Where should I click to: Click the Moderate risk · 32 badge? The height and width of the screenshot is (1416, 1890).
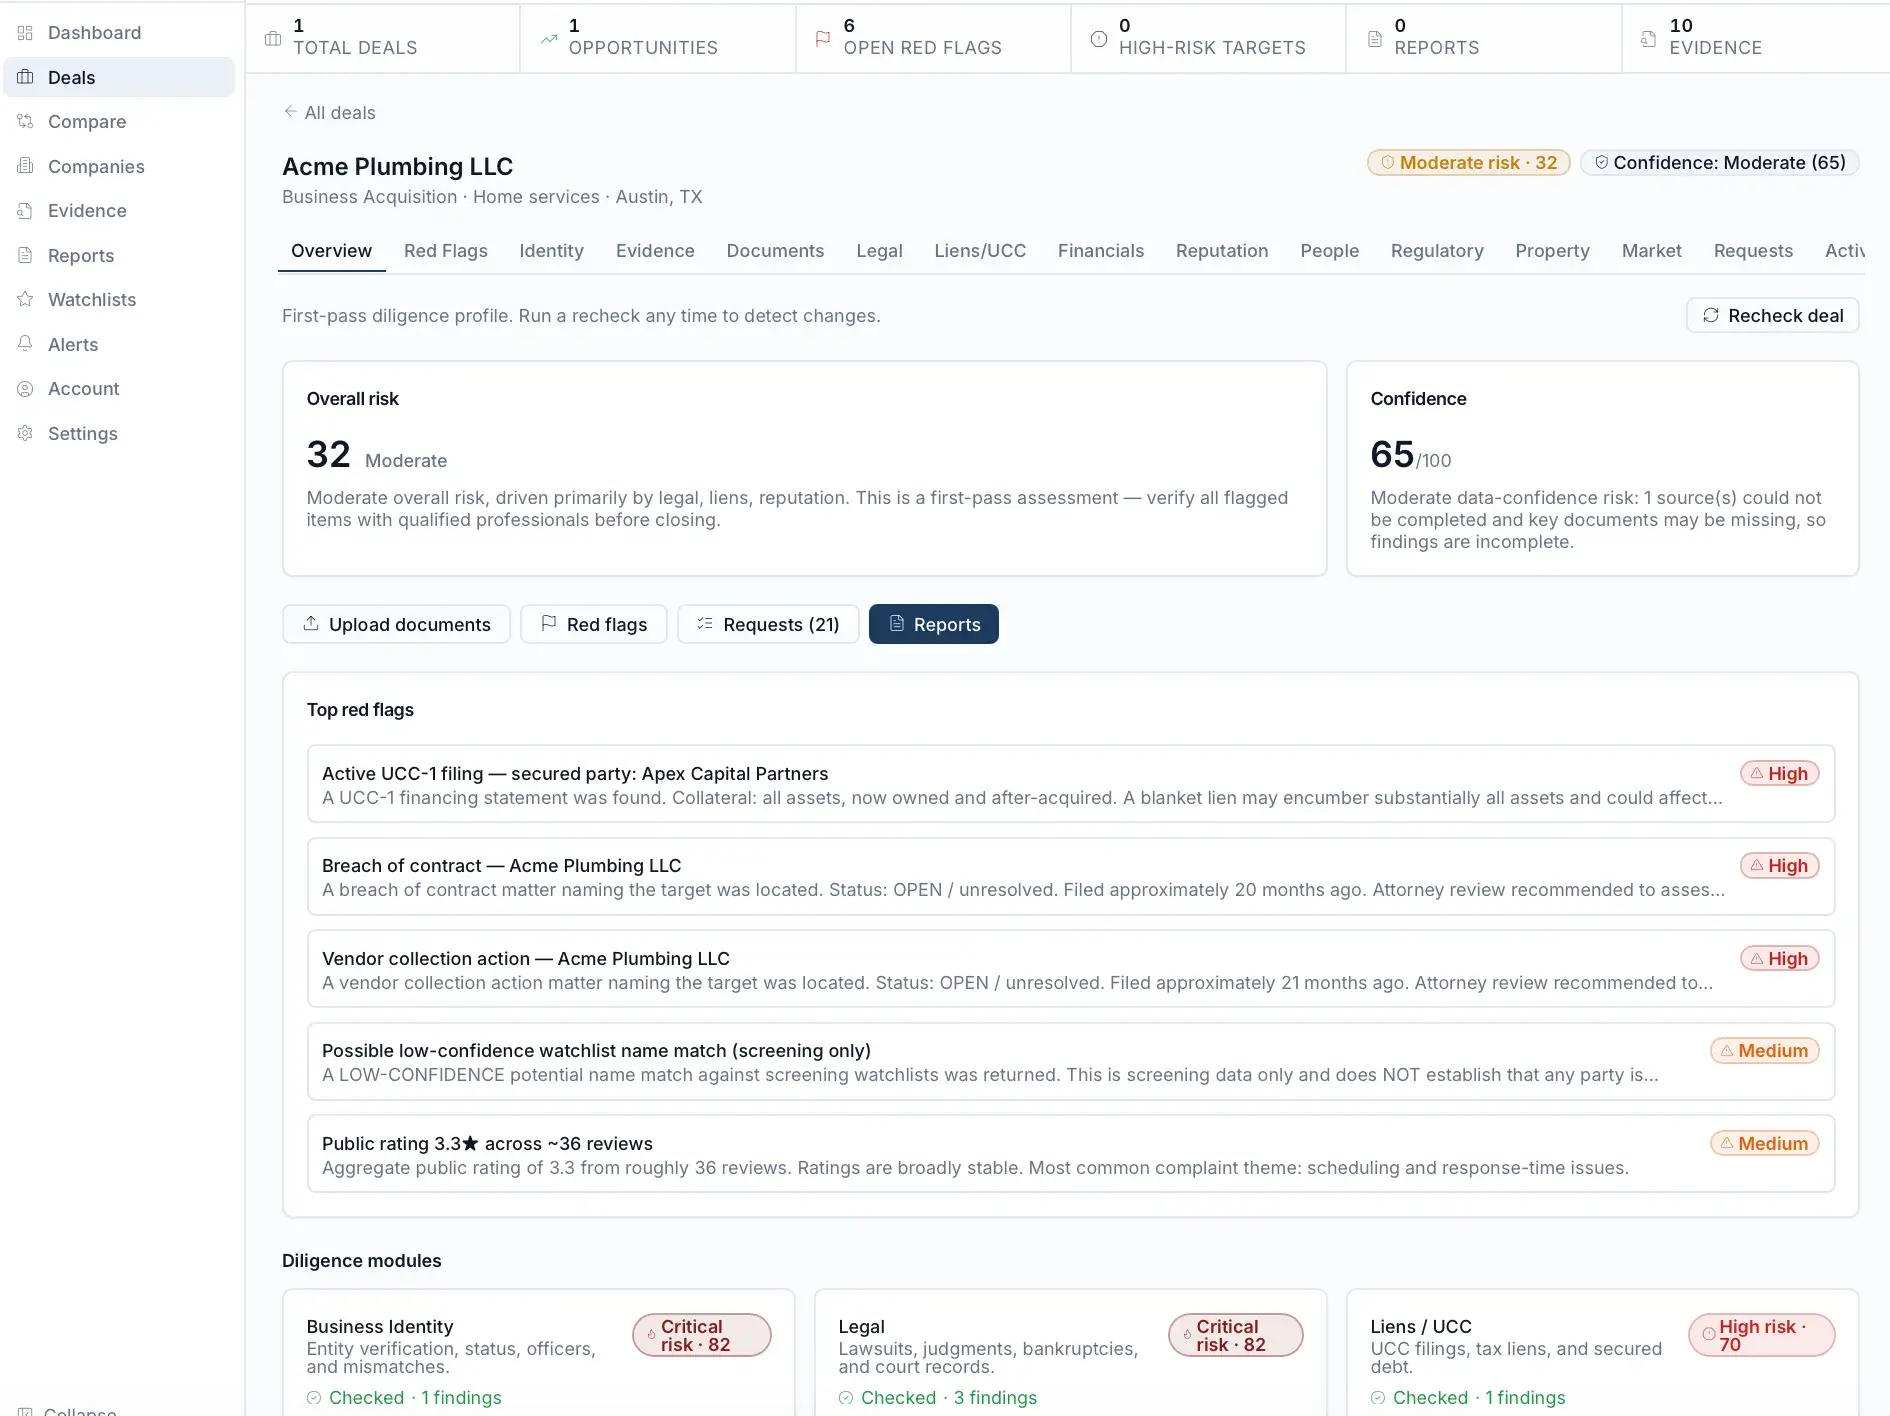tap(1468, 162)
